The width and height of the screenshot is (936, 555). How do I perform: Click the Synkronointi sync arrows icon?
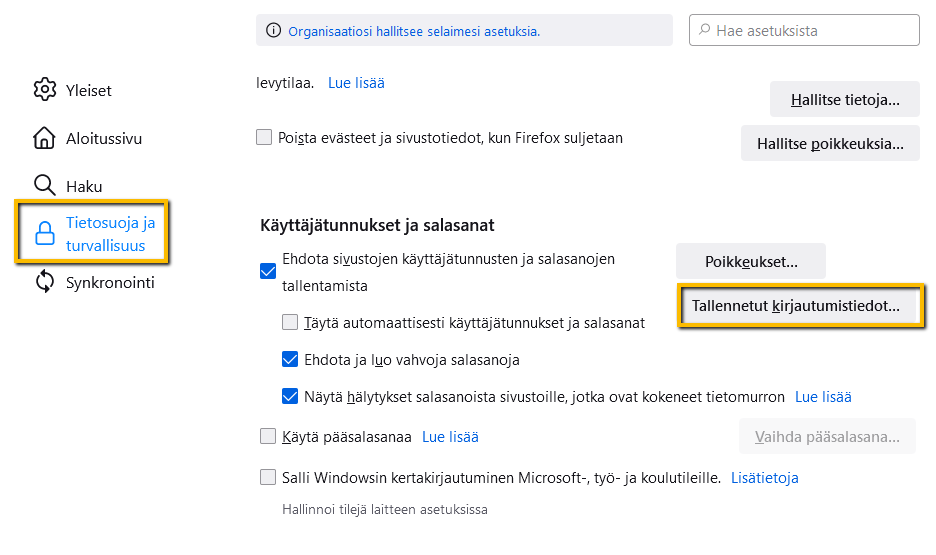(45, 282)
